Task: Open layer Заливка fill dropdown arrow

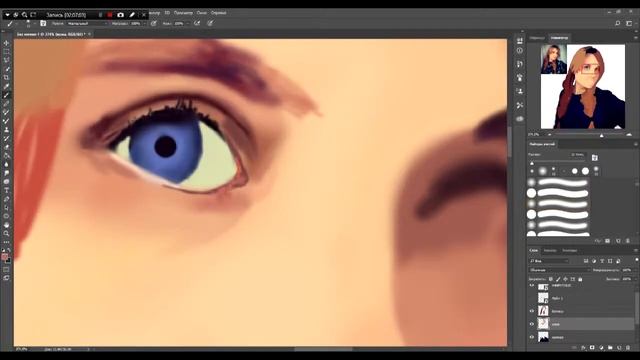Action: pos(636,279)
